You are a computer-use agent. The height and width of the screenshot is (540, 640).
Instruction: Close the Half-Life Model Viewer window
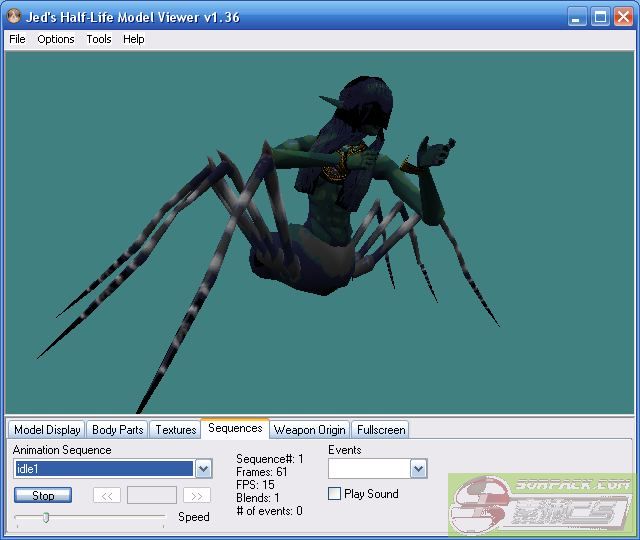(624, 17)
